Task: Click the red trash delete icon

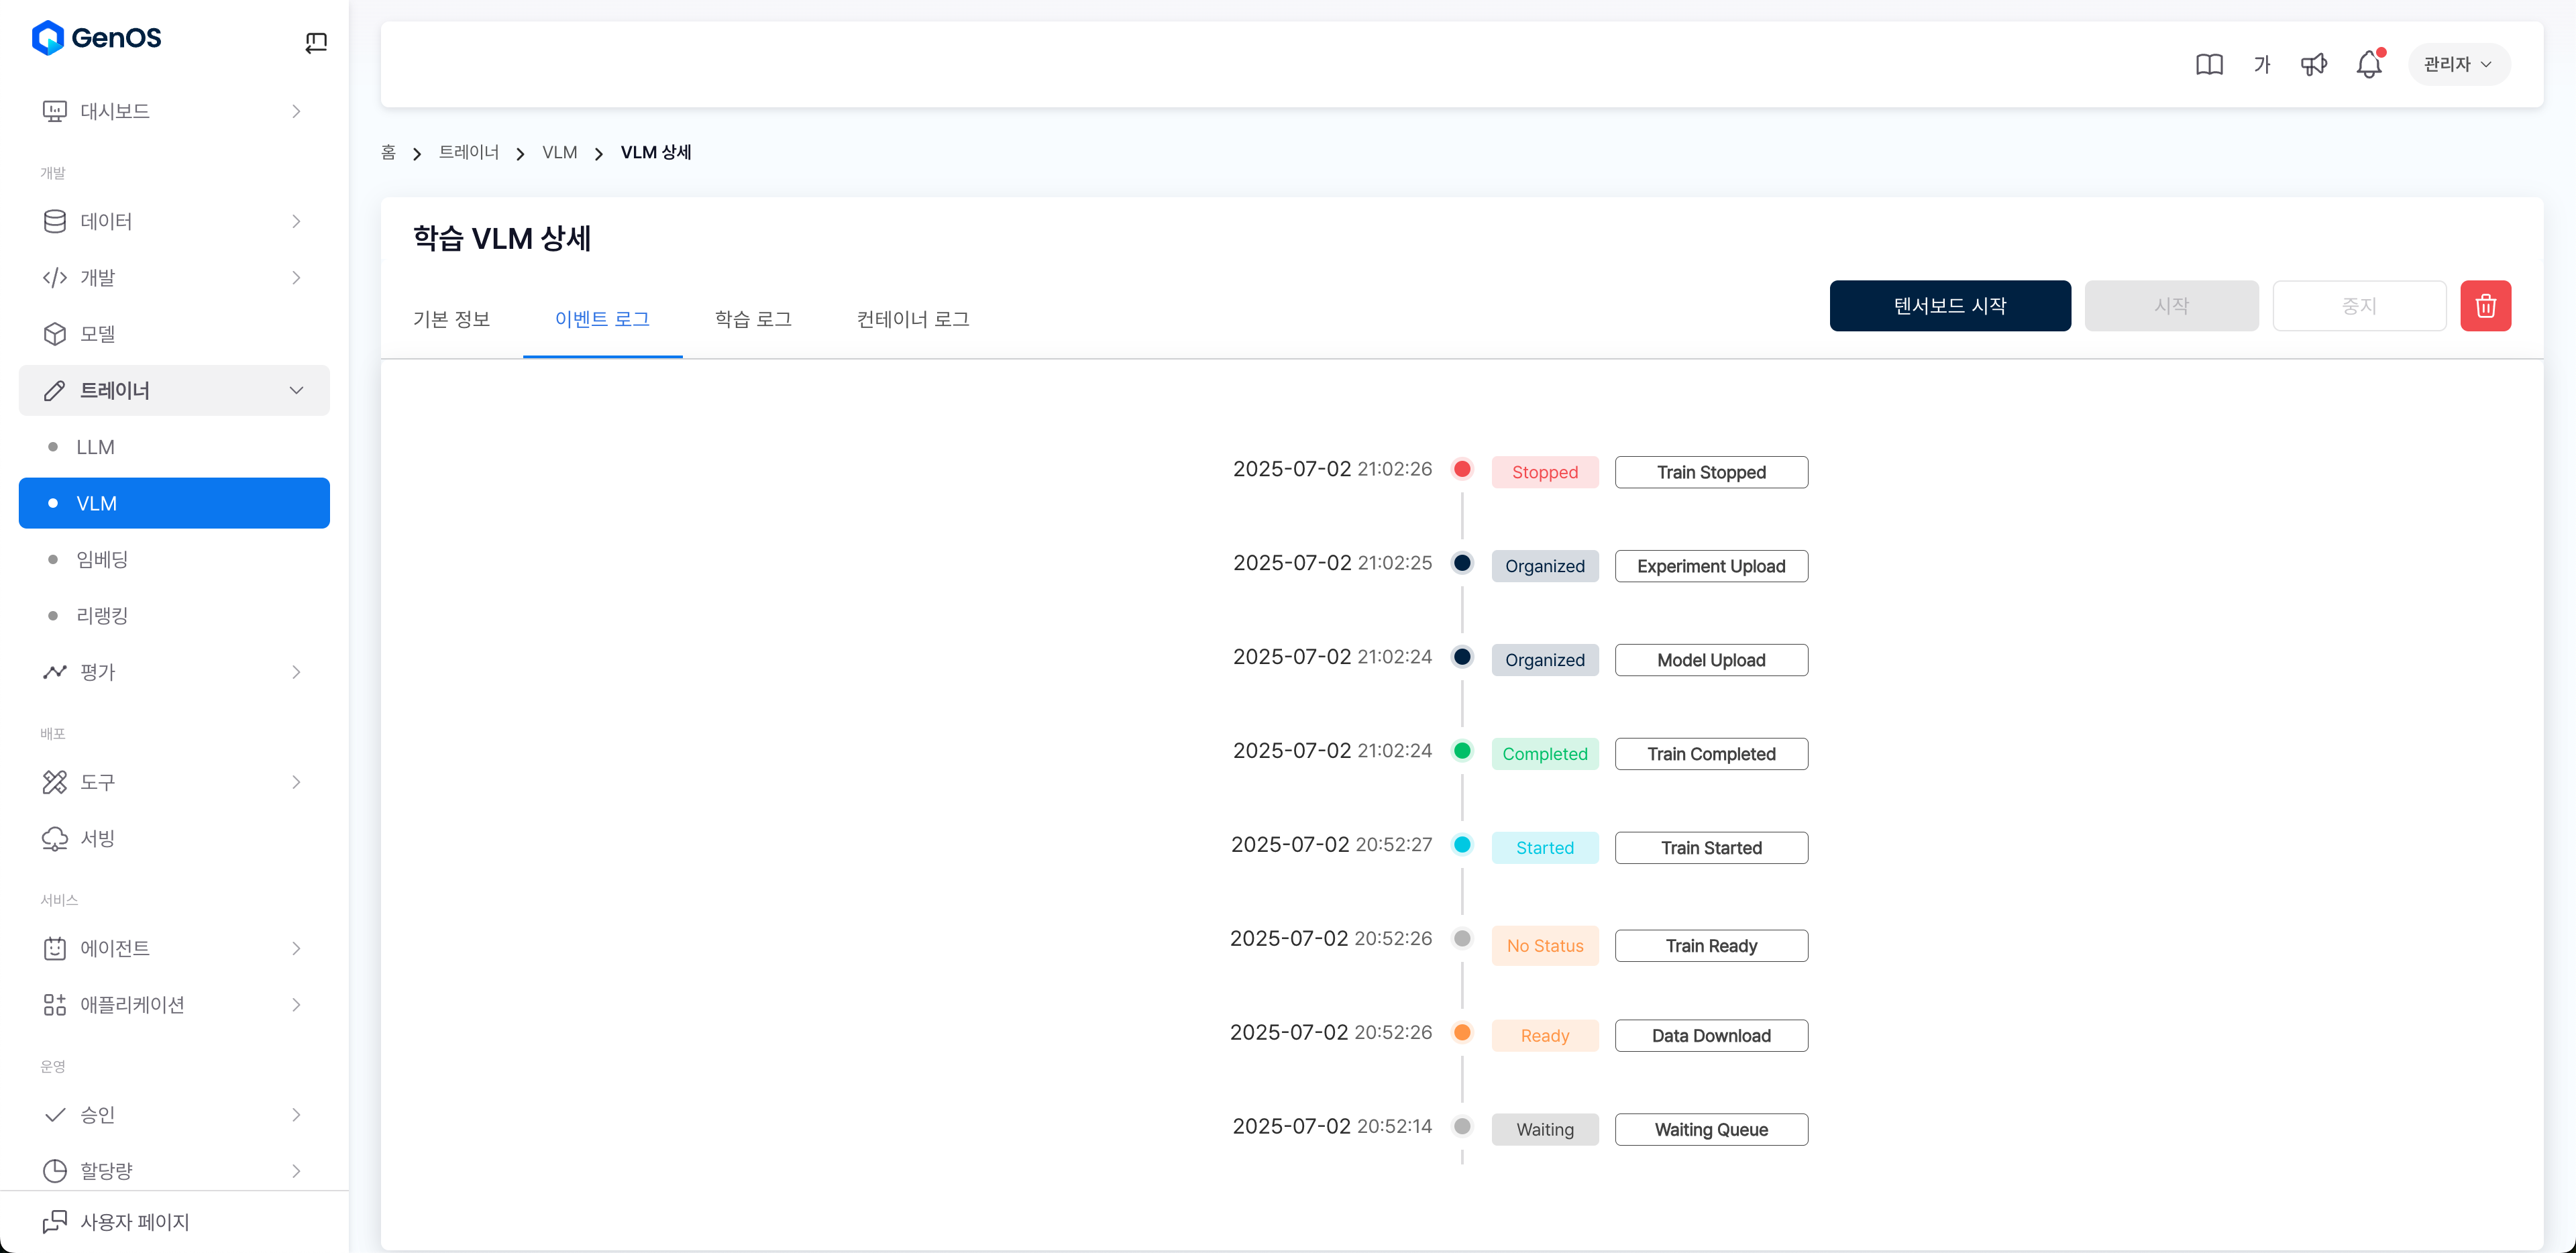Action: coord(2485,306)
